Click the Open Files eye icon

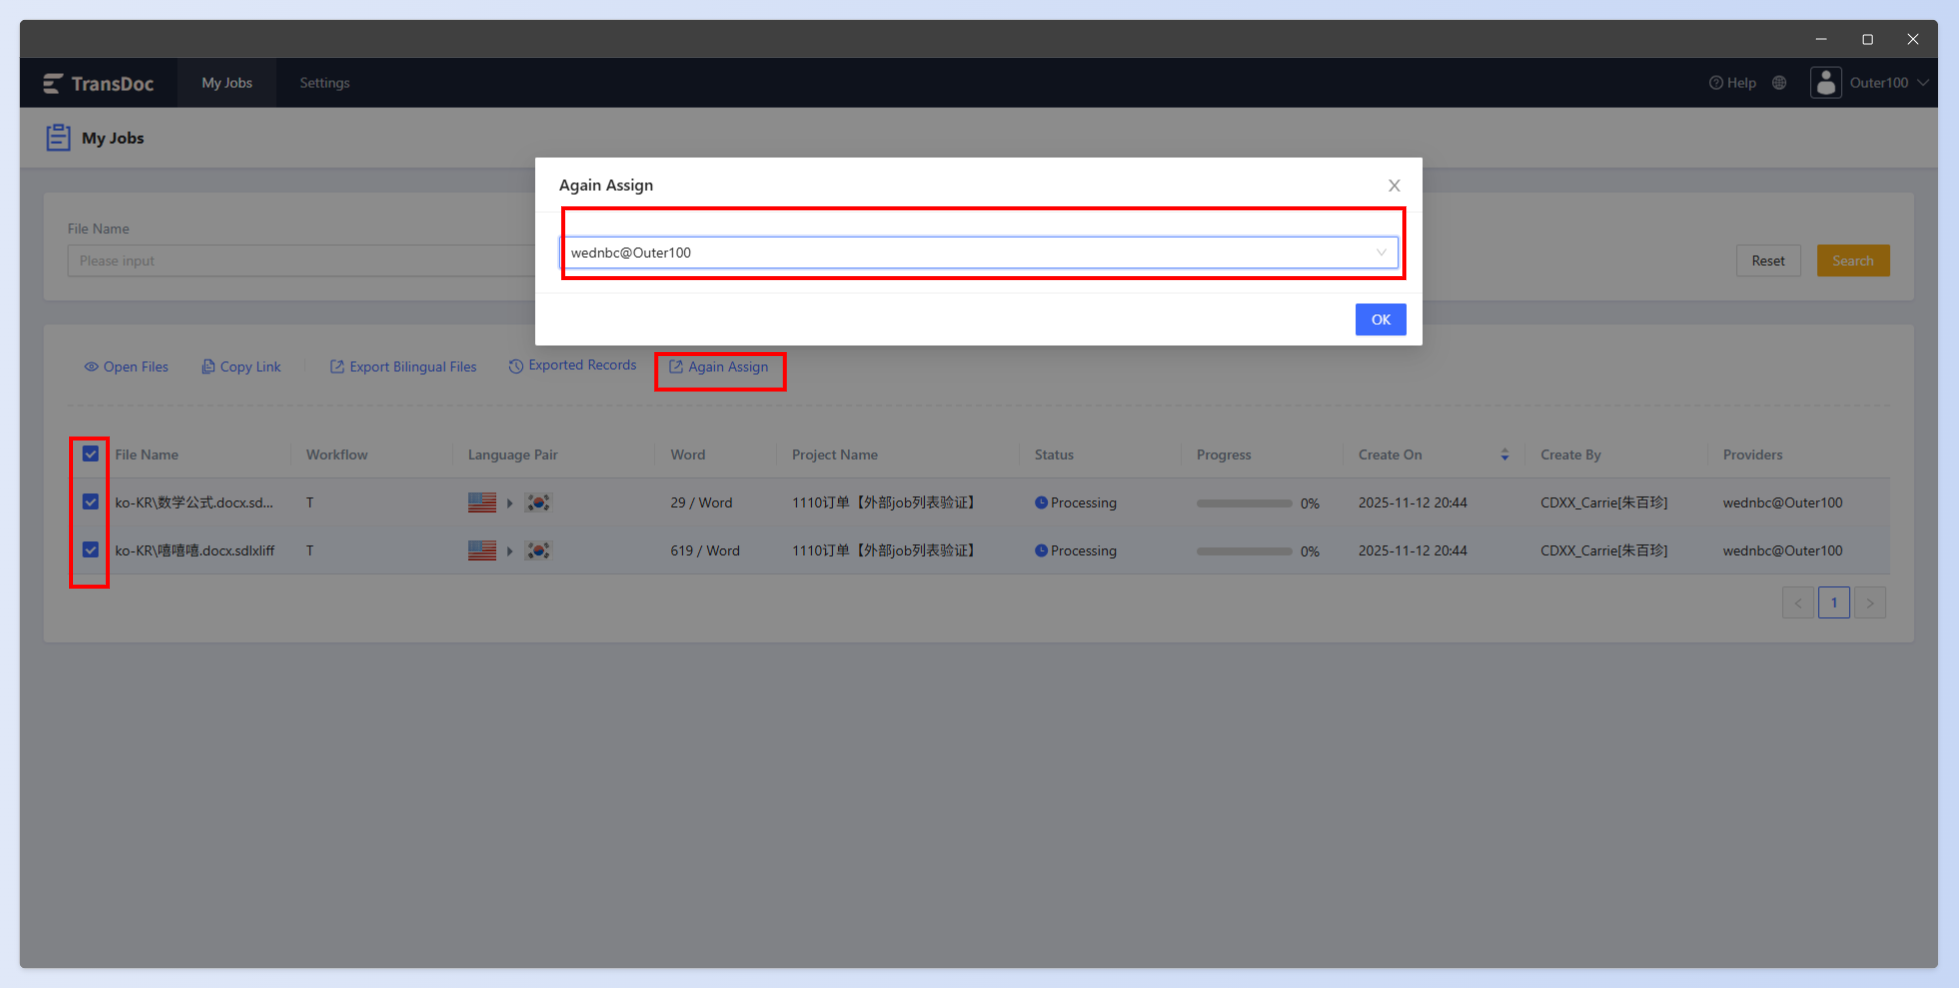[91, 367]
